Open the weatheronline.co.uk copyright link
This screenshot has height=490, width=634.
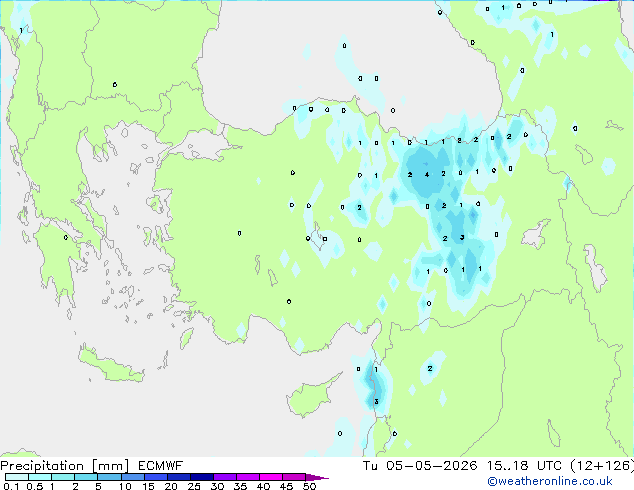click(x=550, y=481)
